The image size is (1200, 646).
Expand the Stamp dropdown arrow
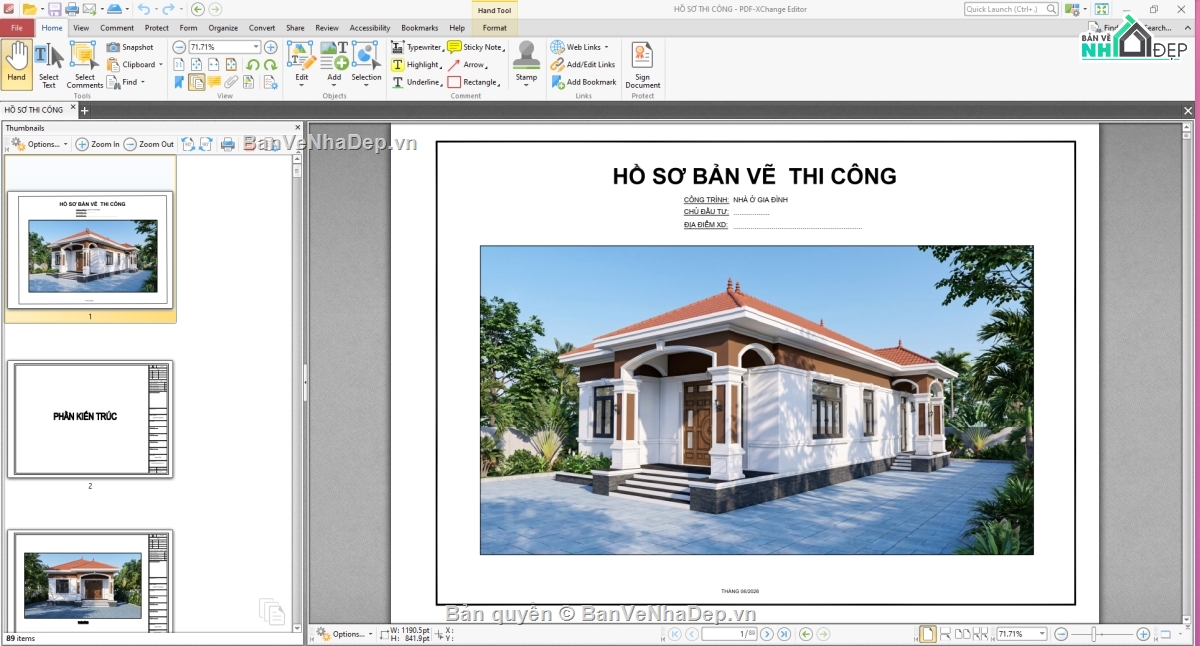[526, 86]
